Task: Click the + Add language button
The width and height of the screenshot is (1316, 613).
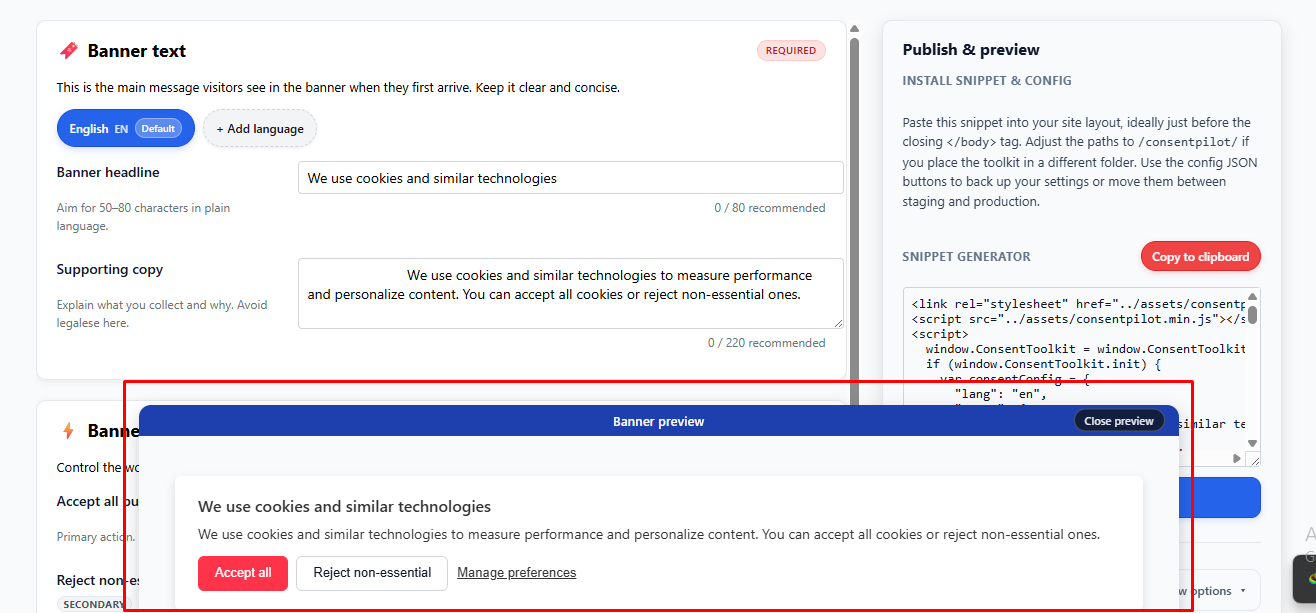Action: coord(260,128)
